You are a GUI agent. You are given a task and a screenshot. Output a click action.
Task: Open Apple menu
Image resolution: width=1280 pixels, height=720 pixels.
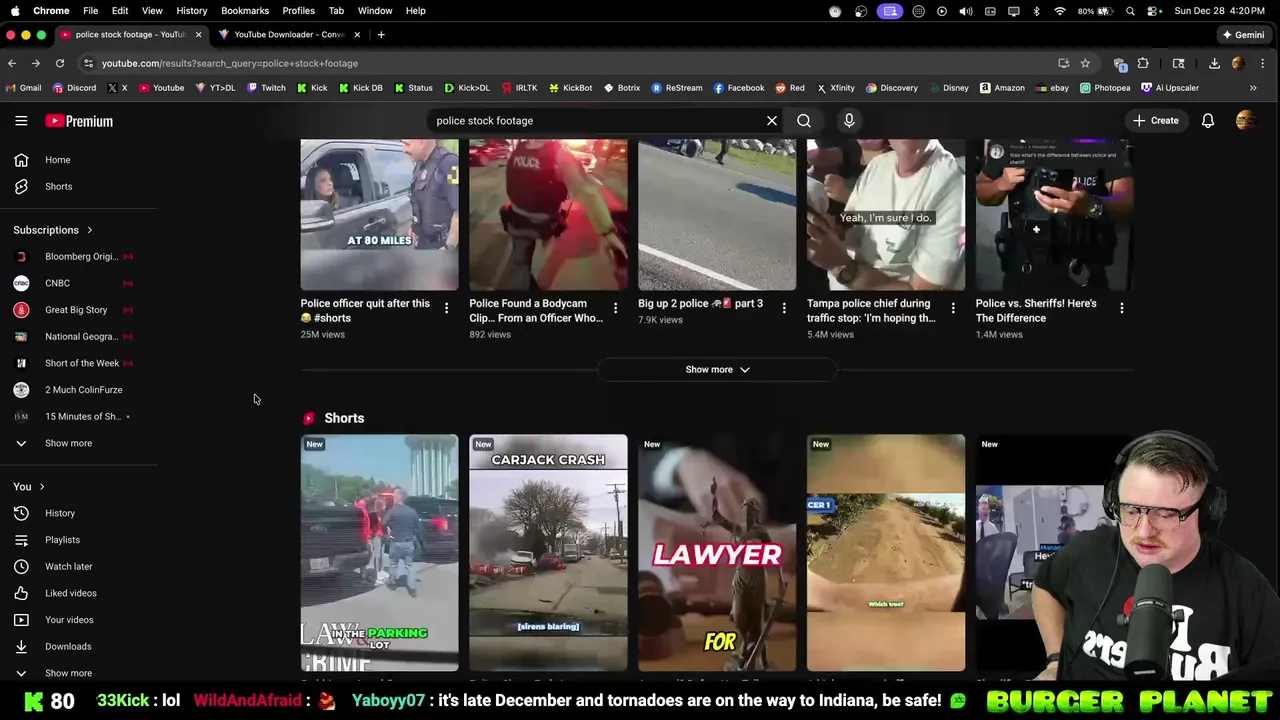[15, 10]
